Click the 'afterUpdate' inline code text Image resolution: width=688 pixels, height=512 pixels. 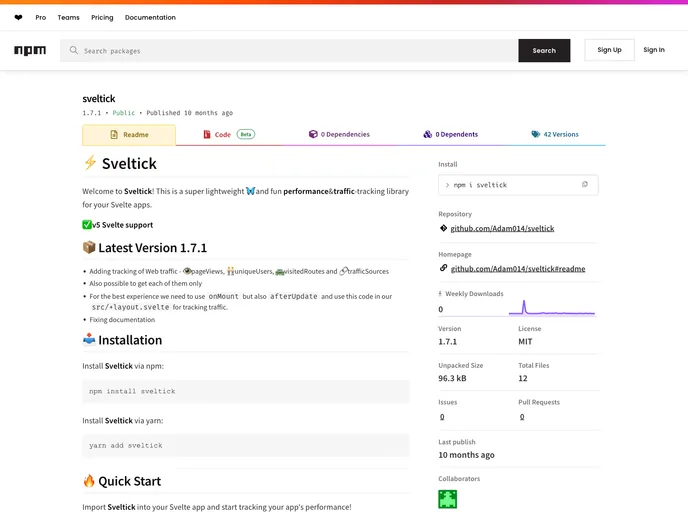pos(294,296)
